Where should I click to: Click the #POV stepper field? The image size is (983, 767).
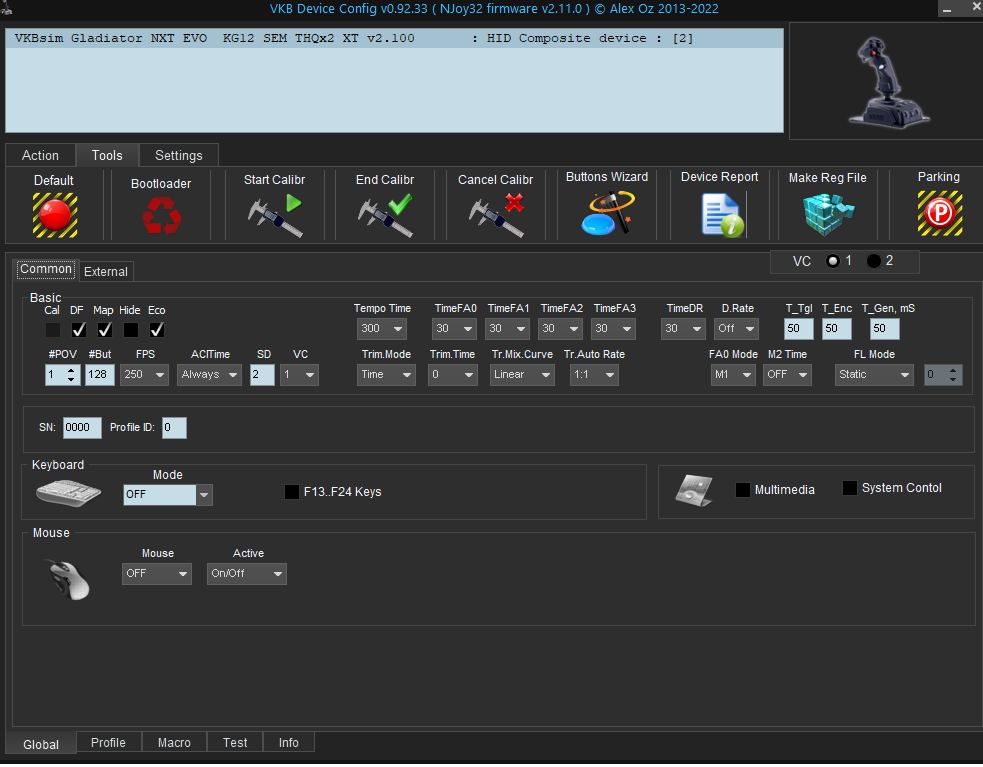[63, 374]
